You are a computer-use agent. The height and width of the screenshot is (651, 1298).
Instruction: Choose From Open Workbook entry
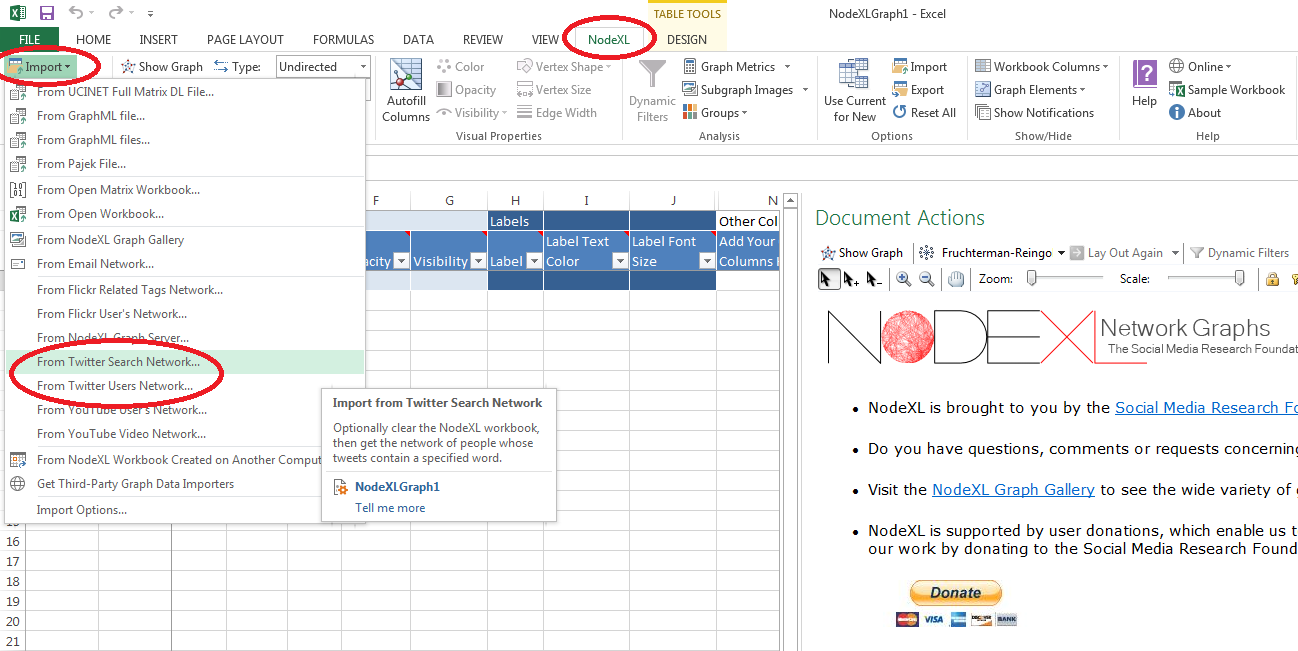pyautogui.click(x=185, y=214)
